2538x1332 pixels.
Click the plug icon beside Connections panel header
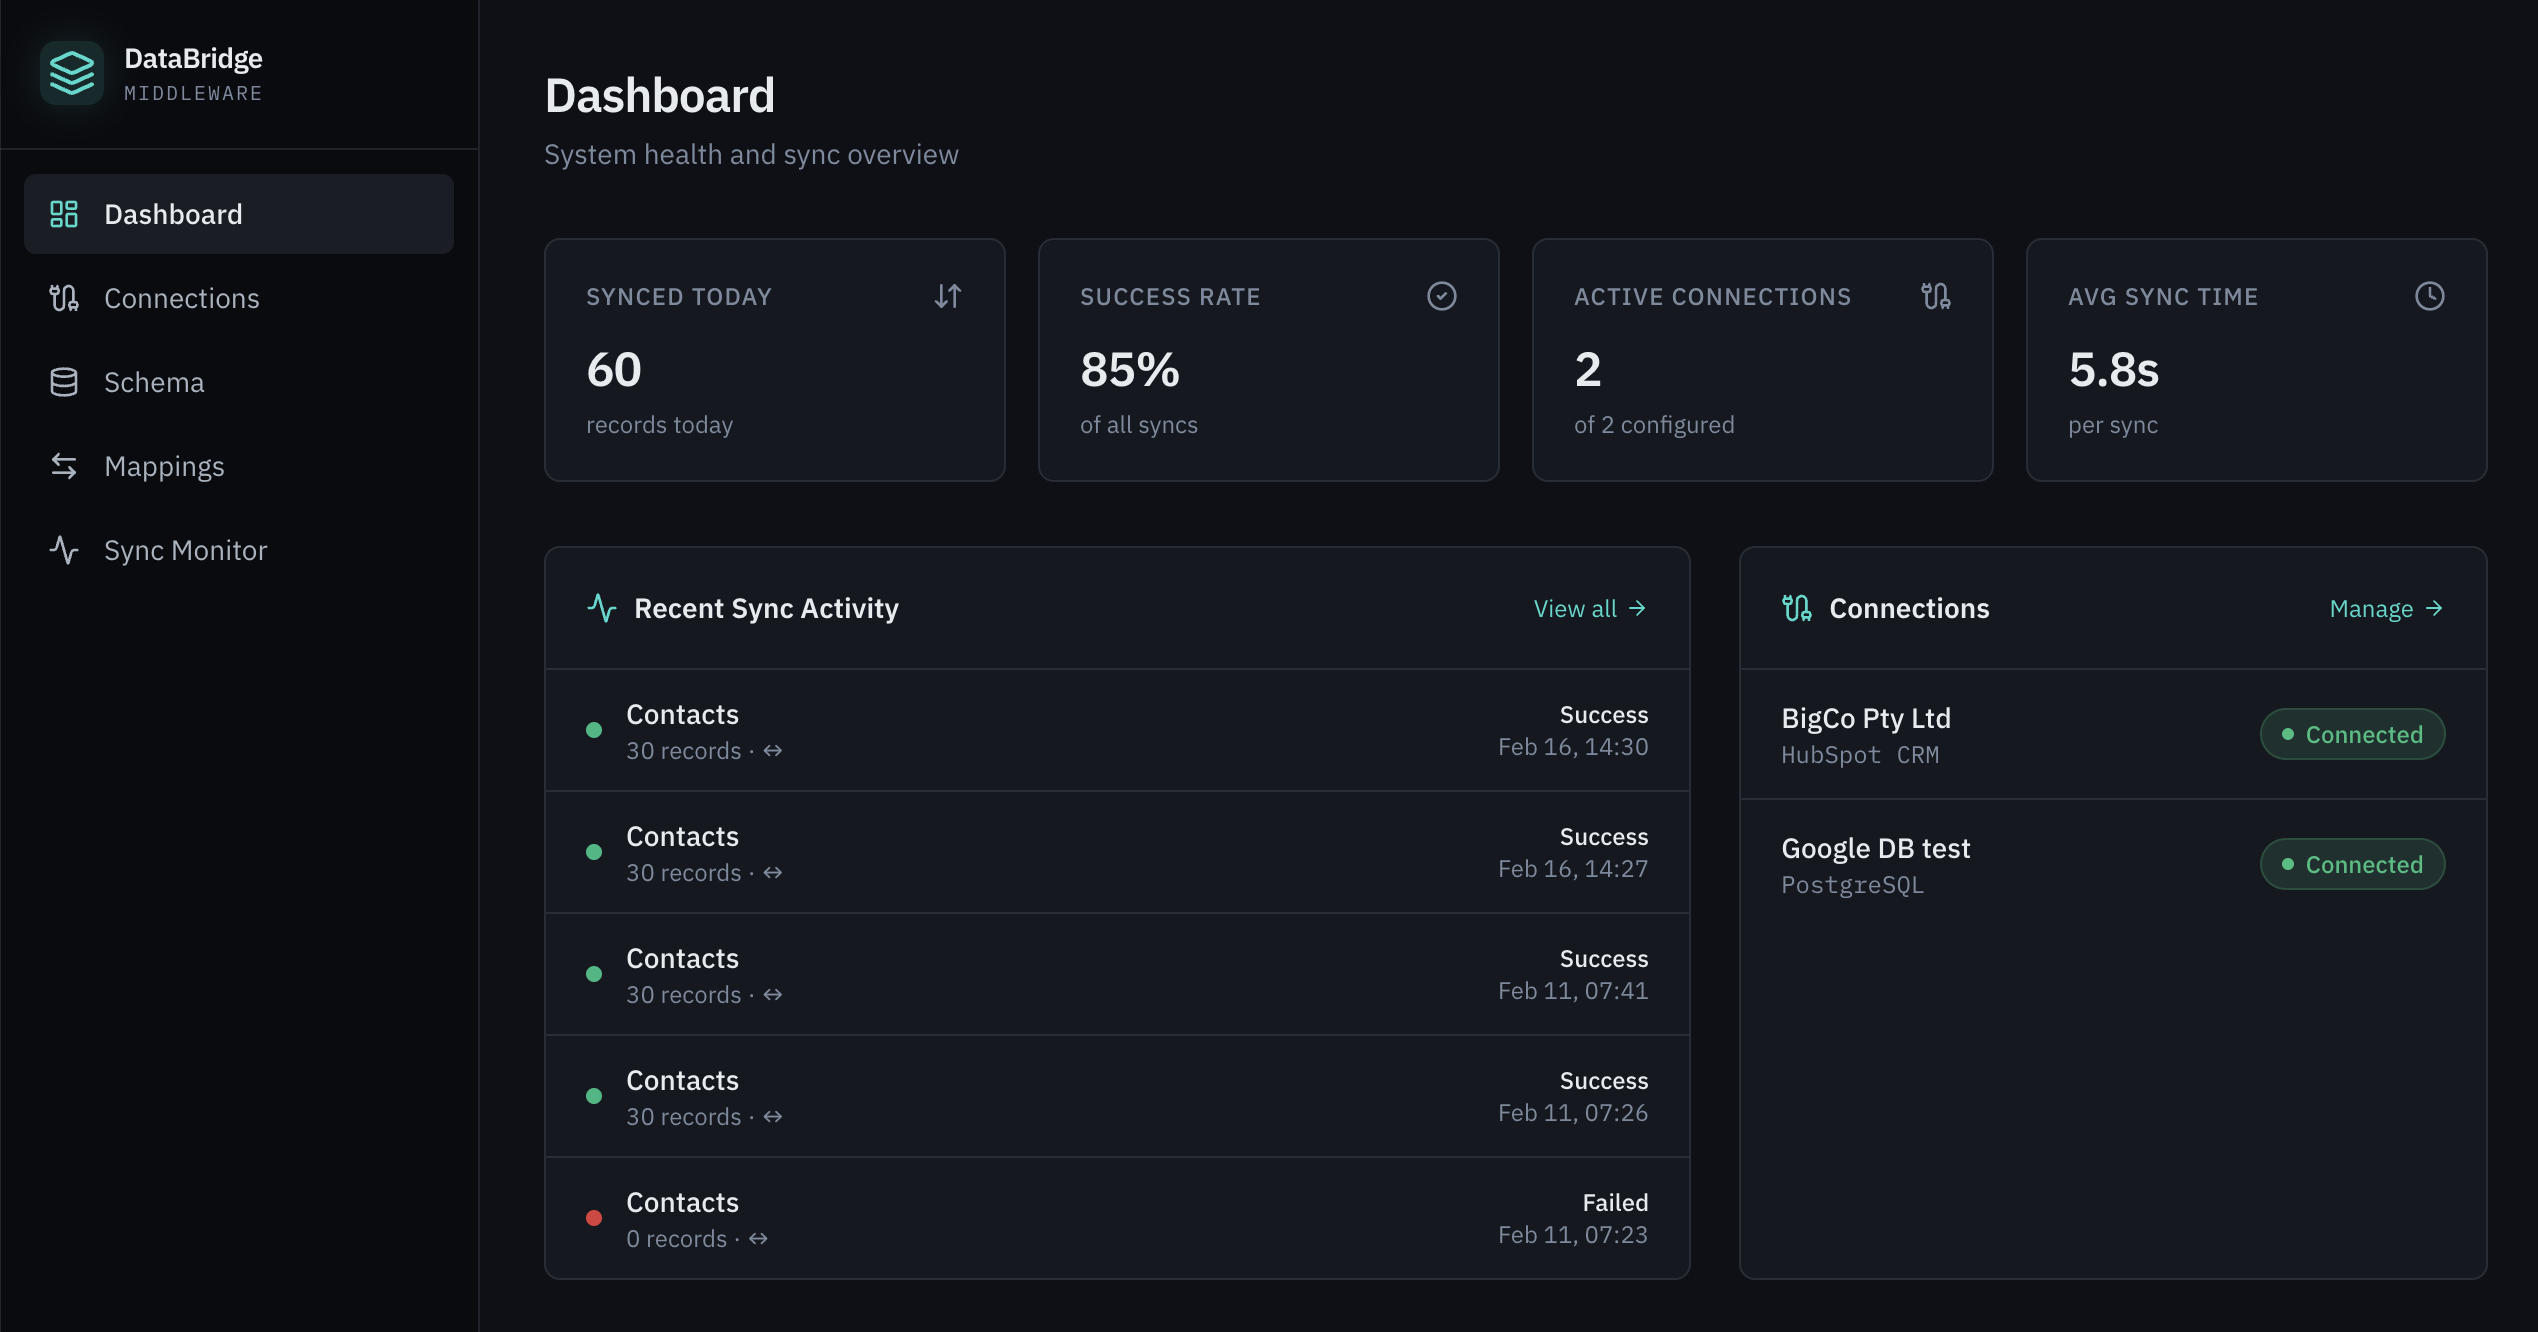click(x=1795, y=608)
